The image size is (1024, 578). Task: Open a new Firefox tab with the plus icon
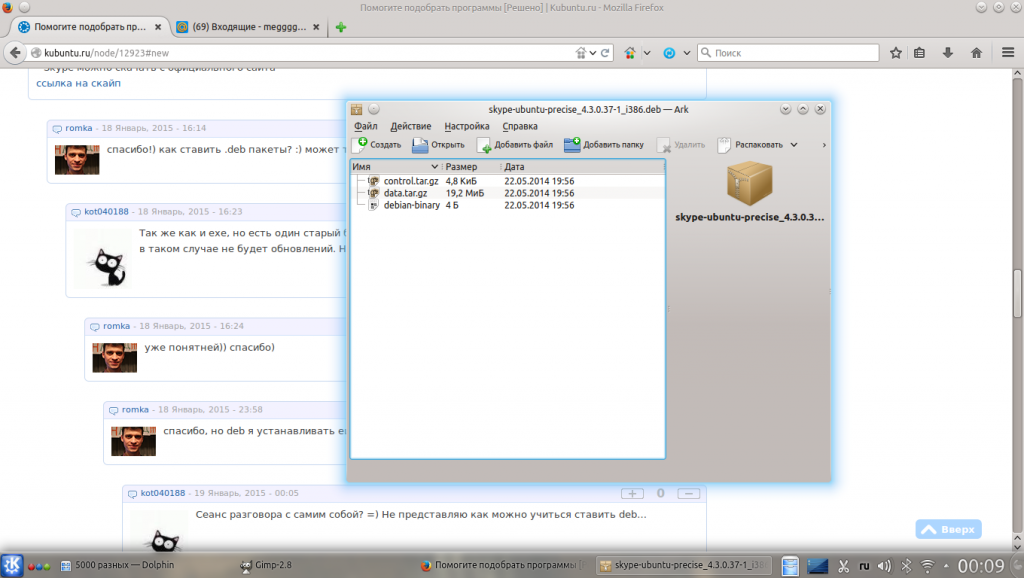[x=340, y=27]
